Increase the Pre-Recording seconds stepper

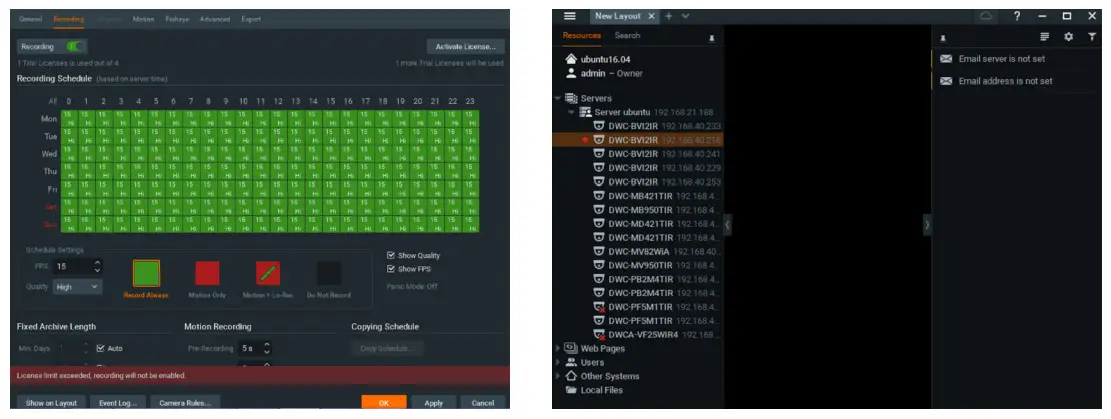(267, 345)
